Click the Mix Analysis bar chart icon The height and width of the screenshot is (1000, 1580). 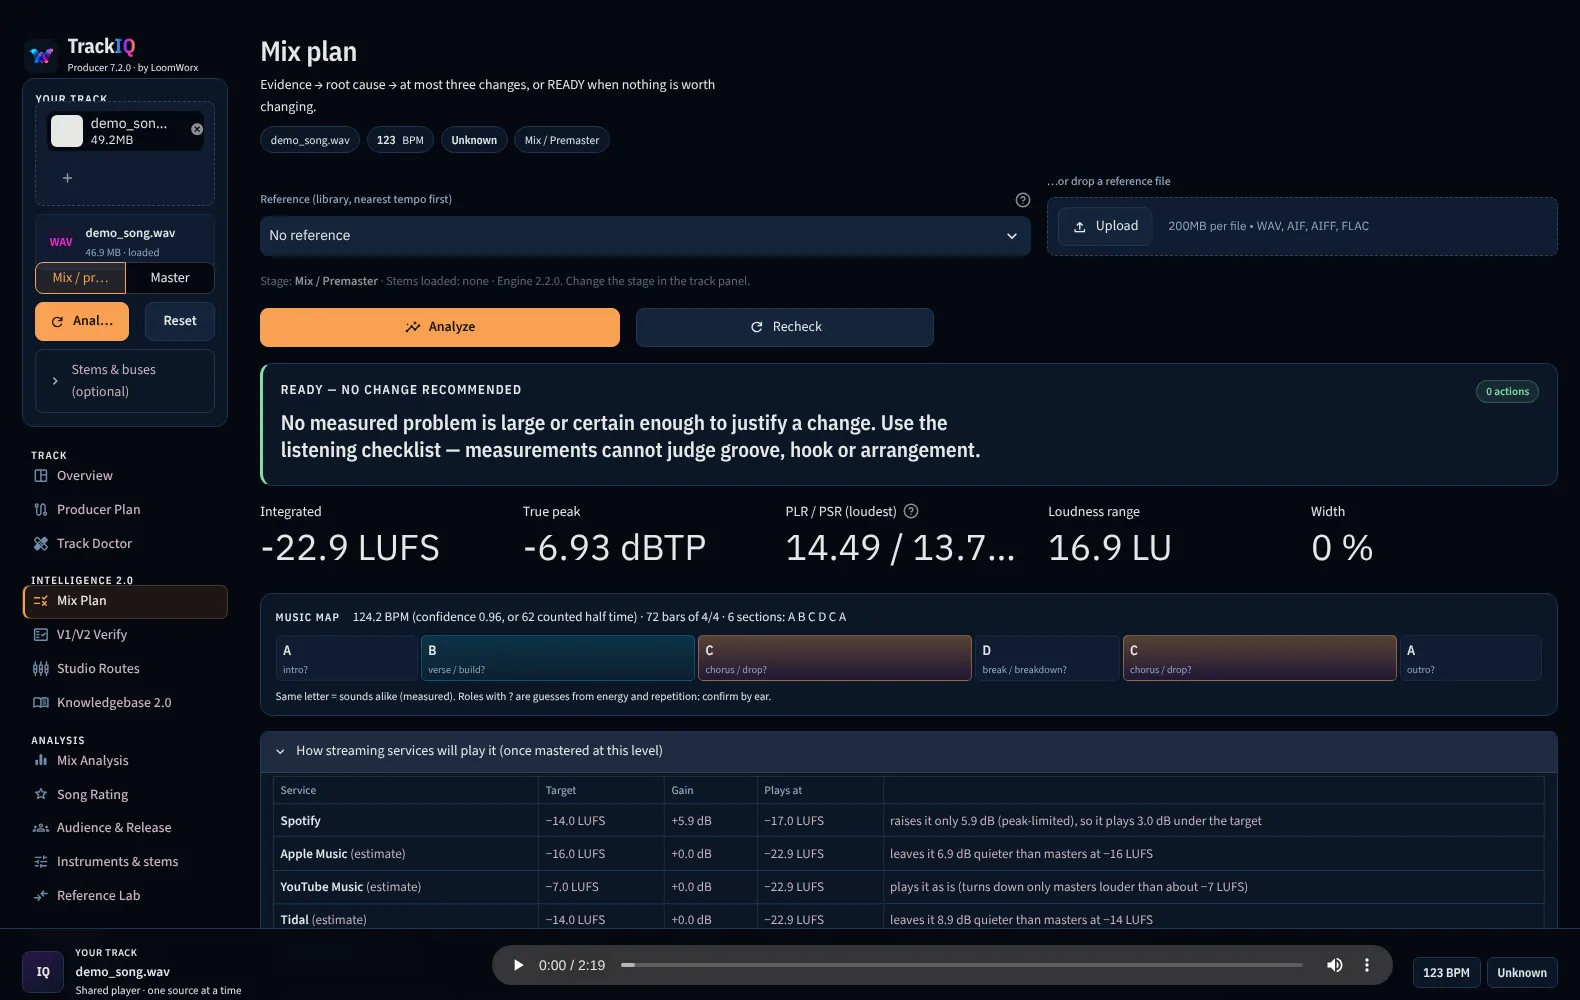41,761
